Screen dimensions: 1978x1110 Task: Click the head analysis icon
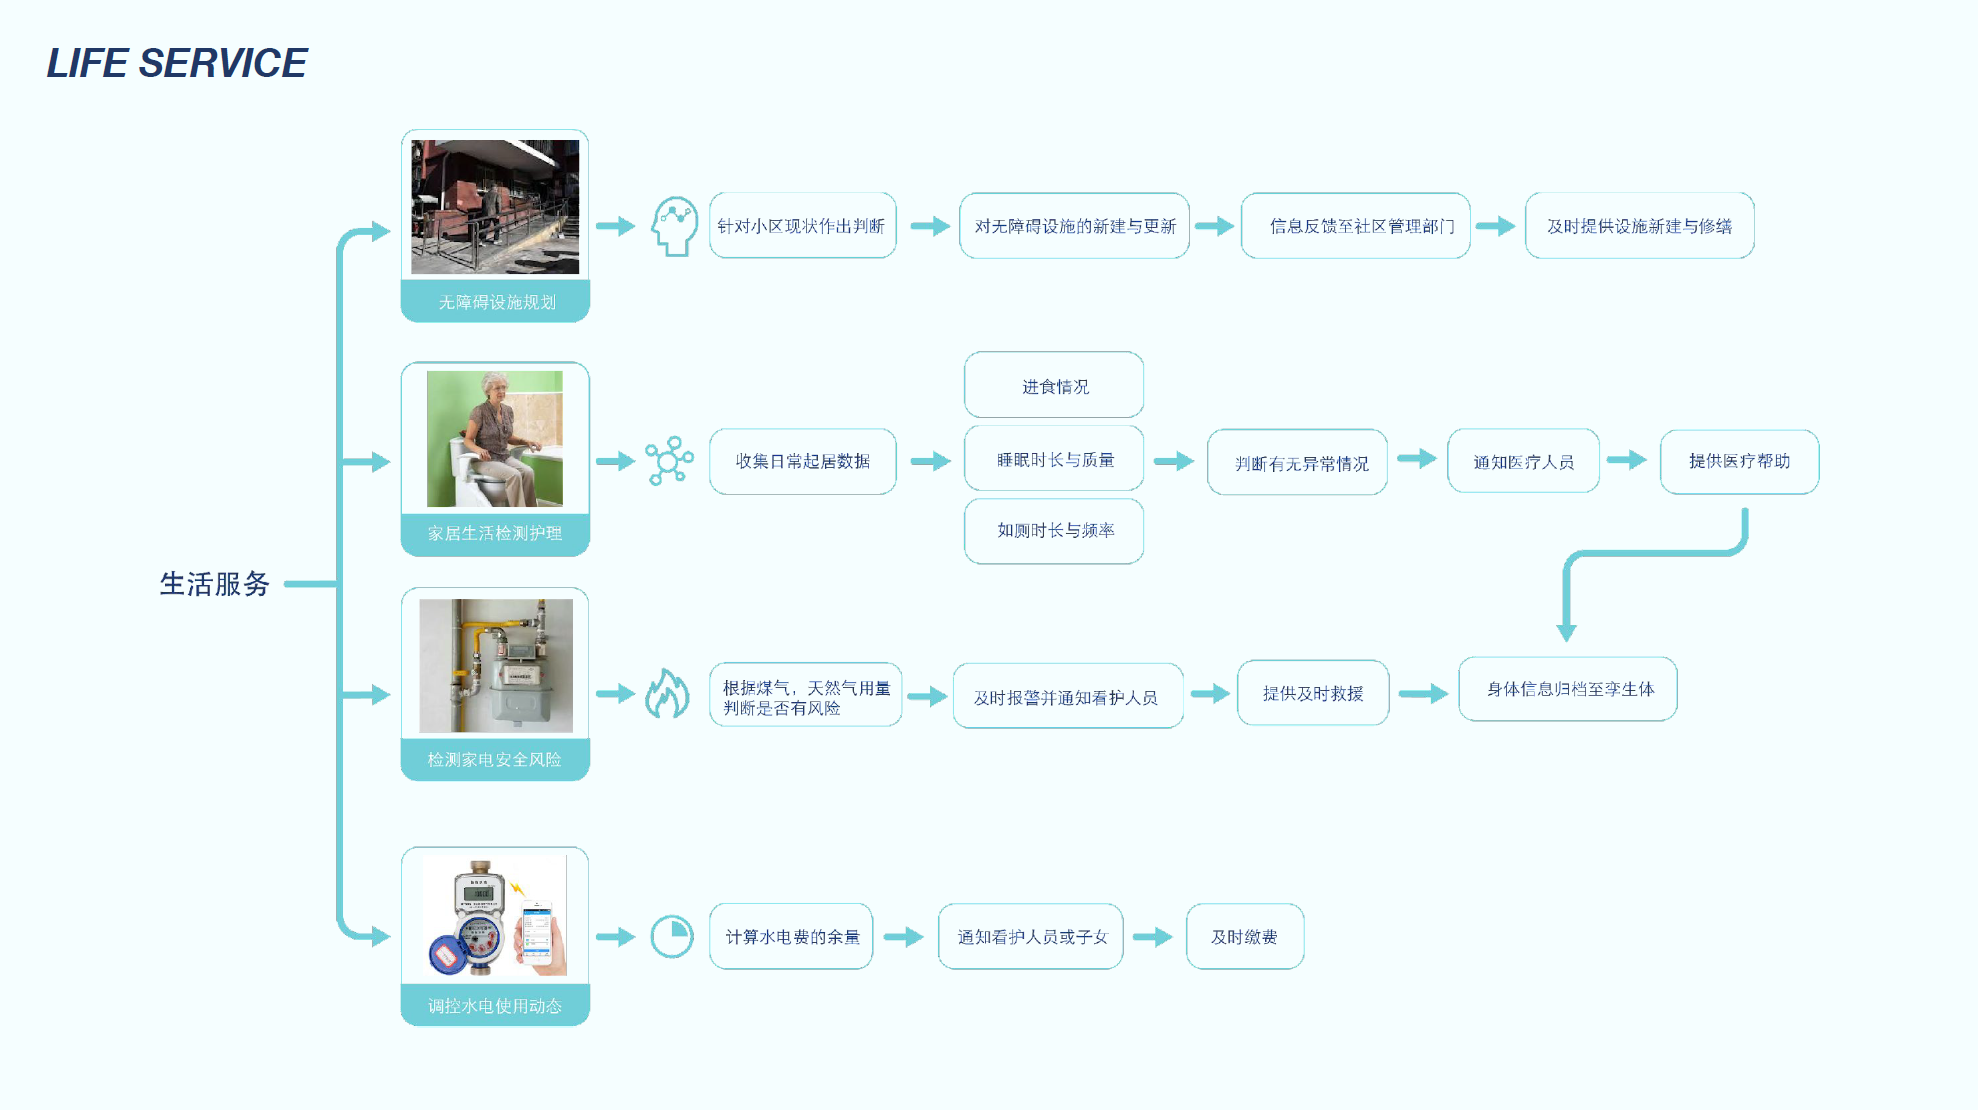pyautogui.click(x=674, y=226)
